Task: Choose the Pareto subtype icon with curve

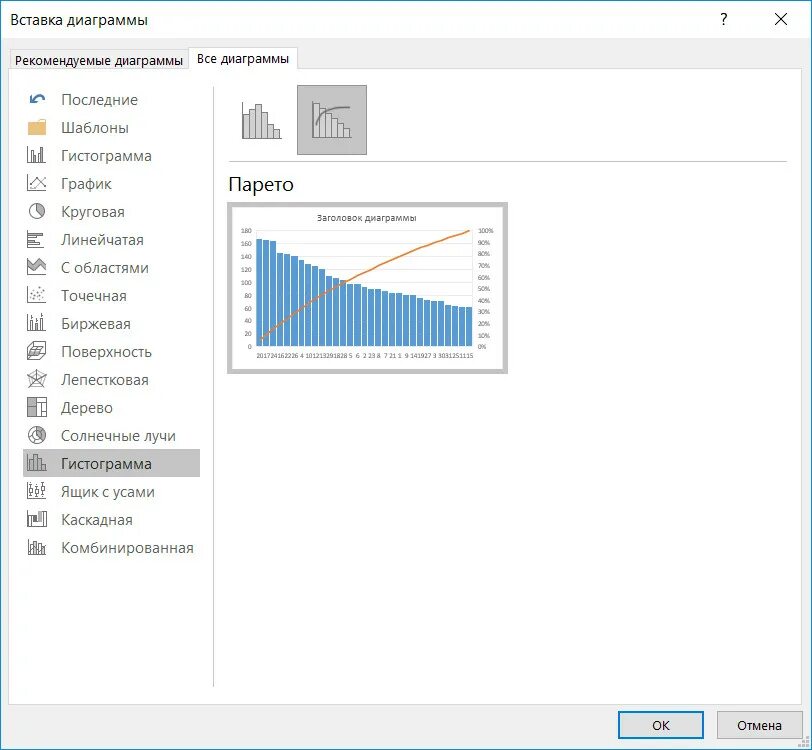Action: point(332,120)
